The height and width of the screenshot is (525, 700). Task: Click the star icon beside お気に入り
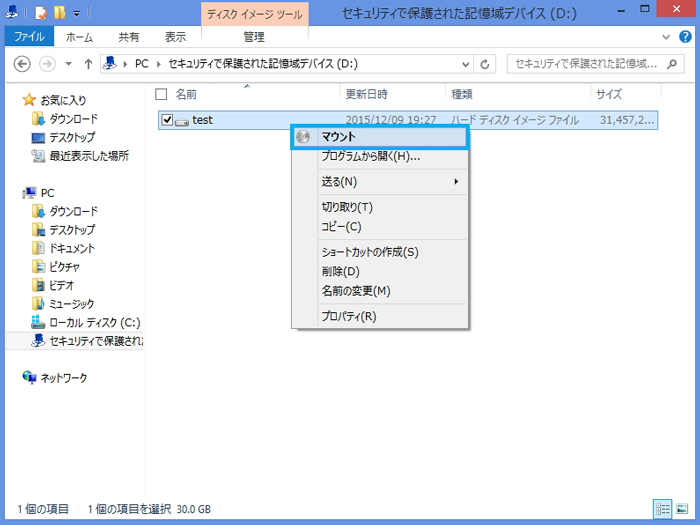click(29, 100)
